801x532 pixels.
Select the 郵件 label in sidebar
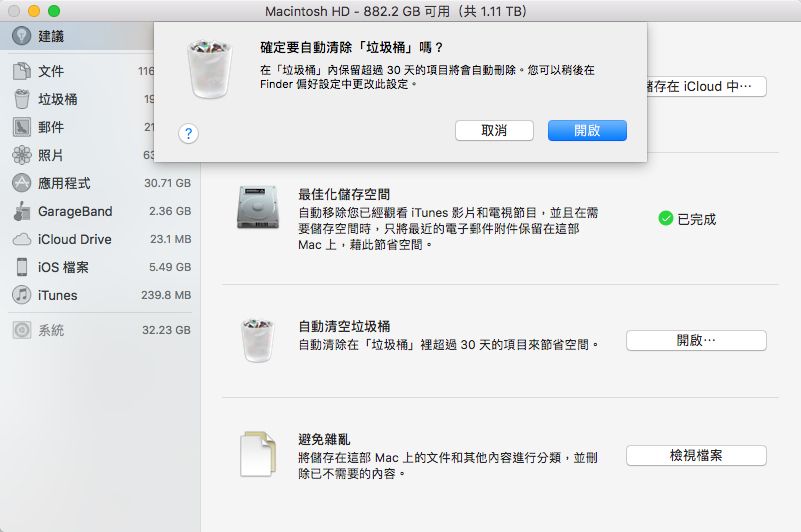[x=51, y=127]
